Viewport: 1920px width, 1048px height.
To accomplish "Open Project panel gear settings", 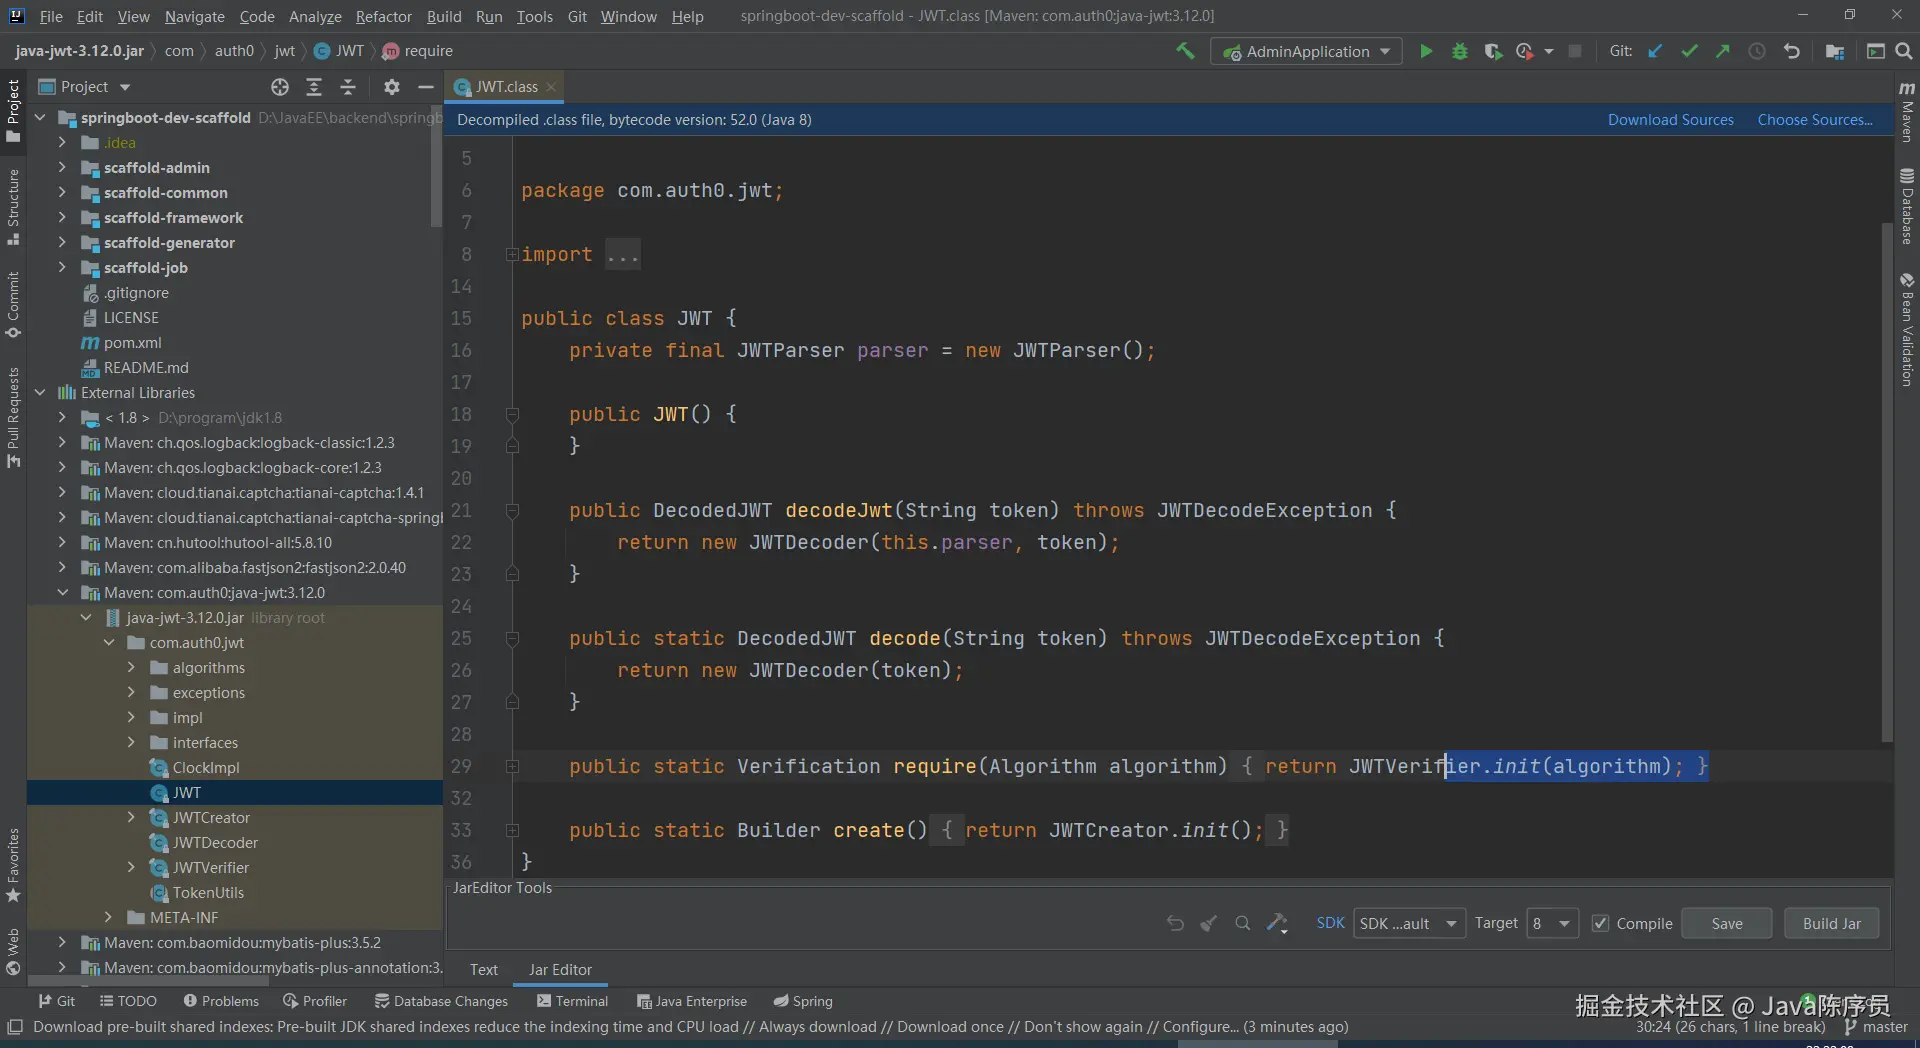I will click(391, 87).
